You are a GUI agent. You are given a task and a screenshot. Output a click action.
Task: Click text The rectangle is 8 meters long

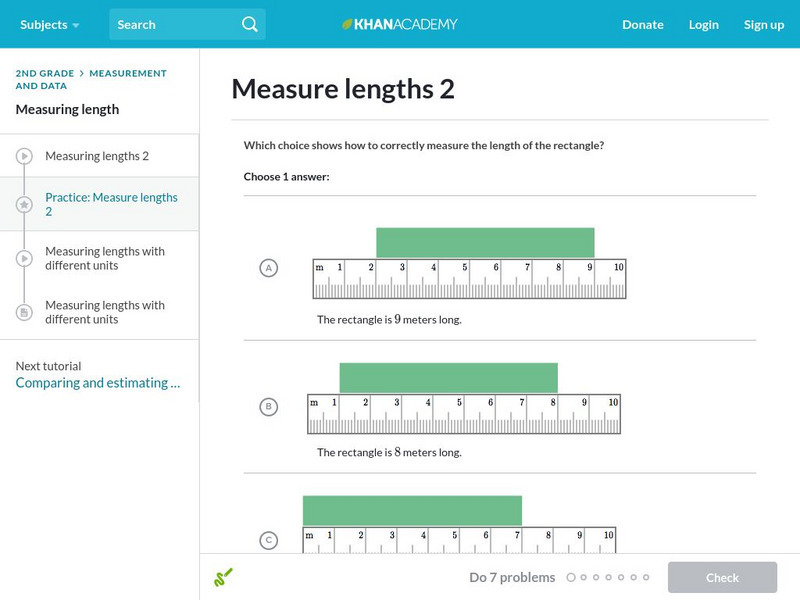pos(389,452)
